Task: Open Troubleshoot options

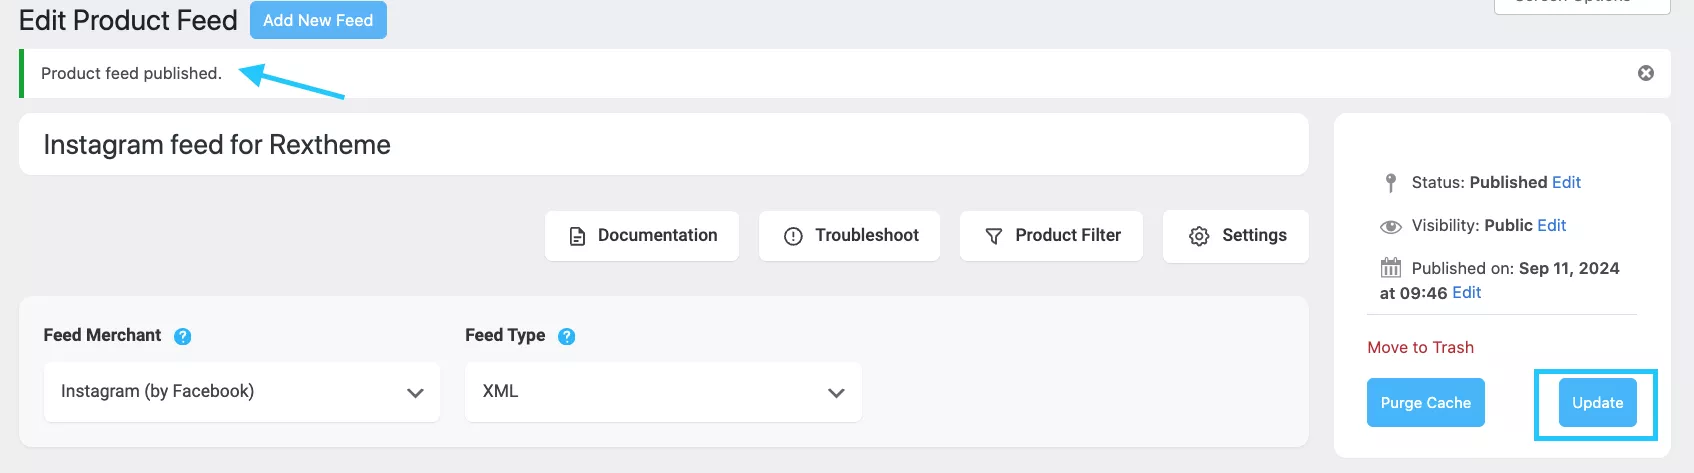Action: tap(849, 236)
